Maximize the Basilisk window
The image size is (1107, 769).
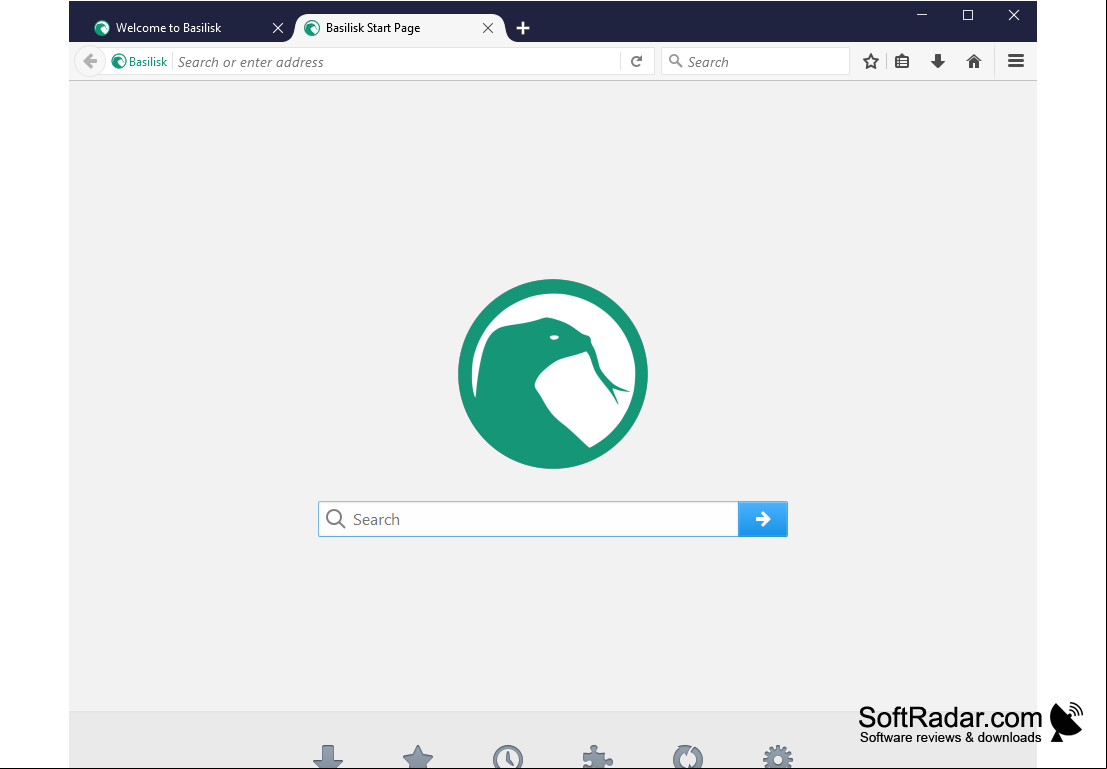[968, 15]
